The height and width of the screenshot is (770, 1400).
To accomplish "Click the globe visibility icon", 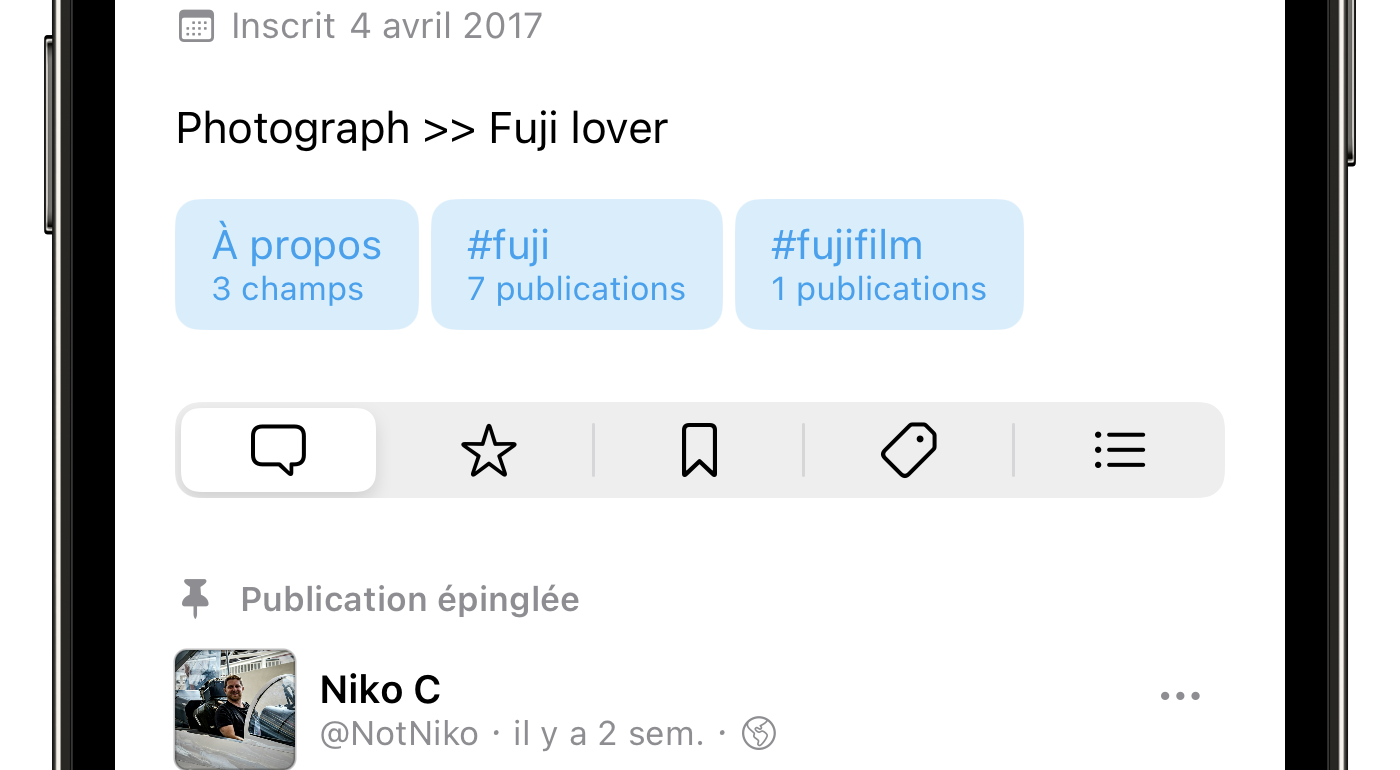I will (759, 734).
